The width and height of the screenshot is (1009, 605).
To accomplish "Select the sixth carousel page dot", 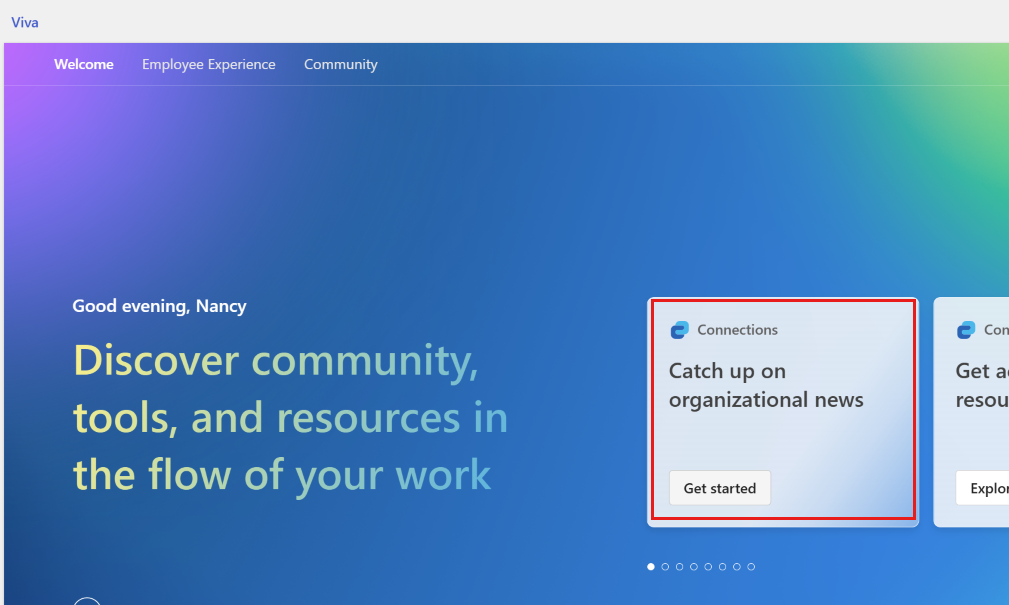I will 722,566.
